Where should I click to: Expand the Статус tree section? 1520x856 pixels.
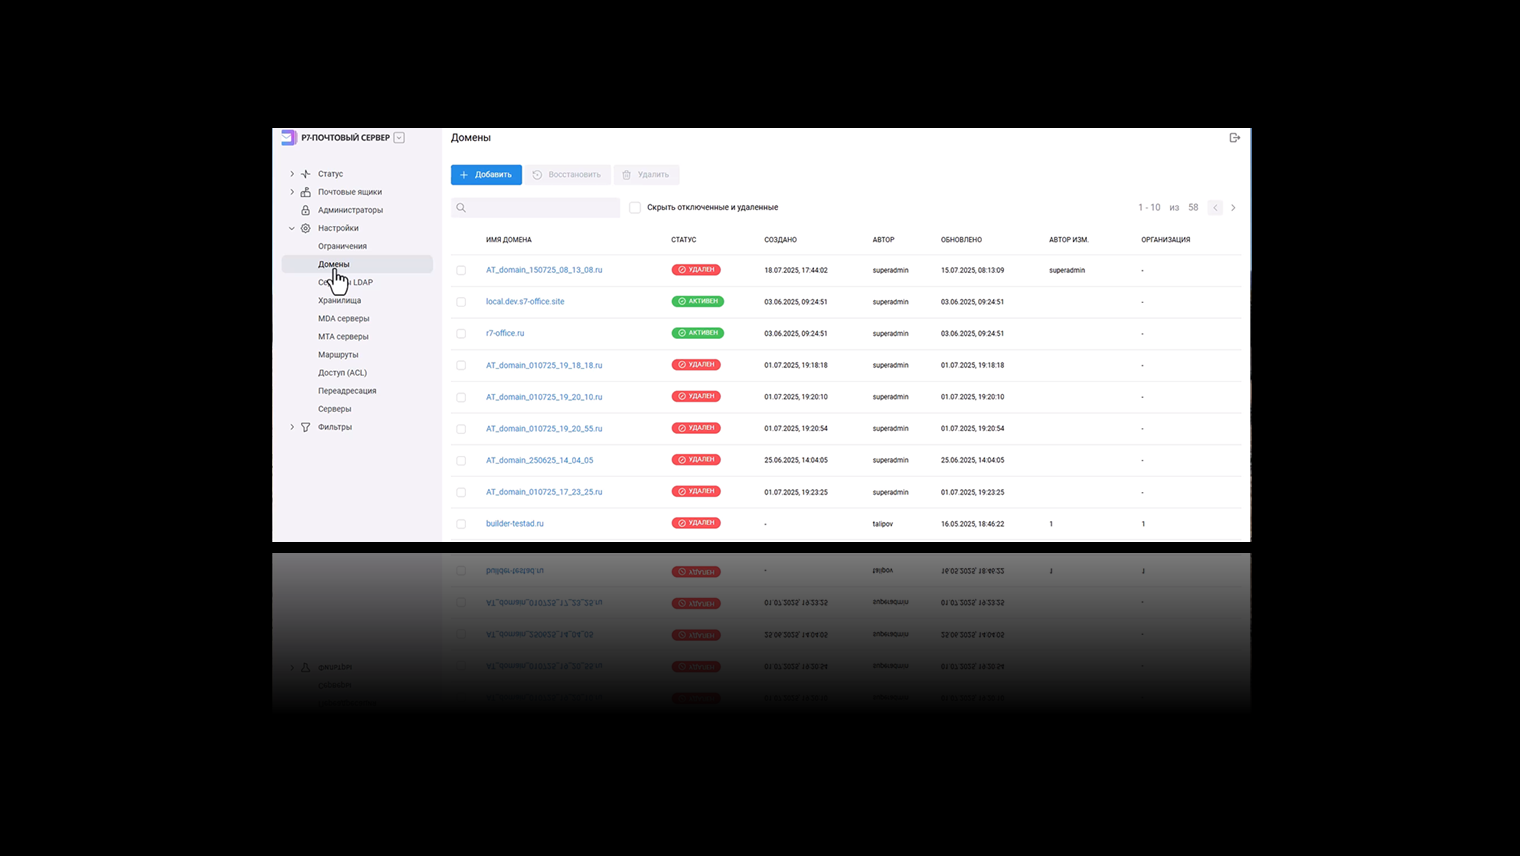point(292,174)
